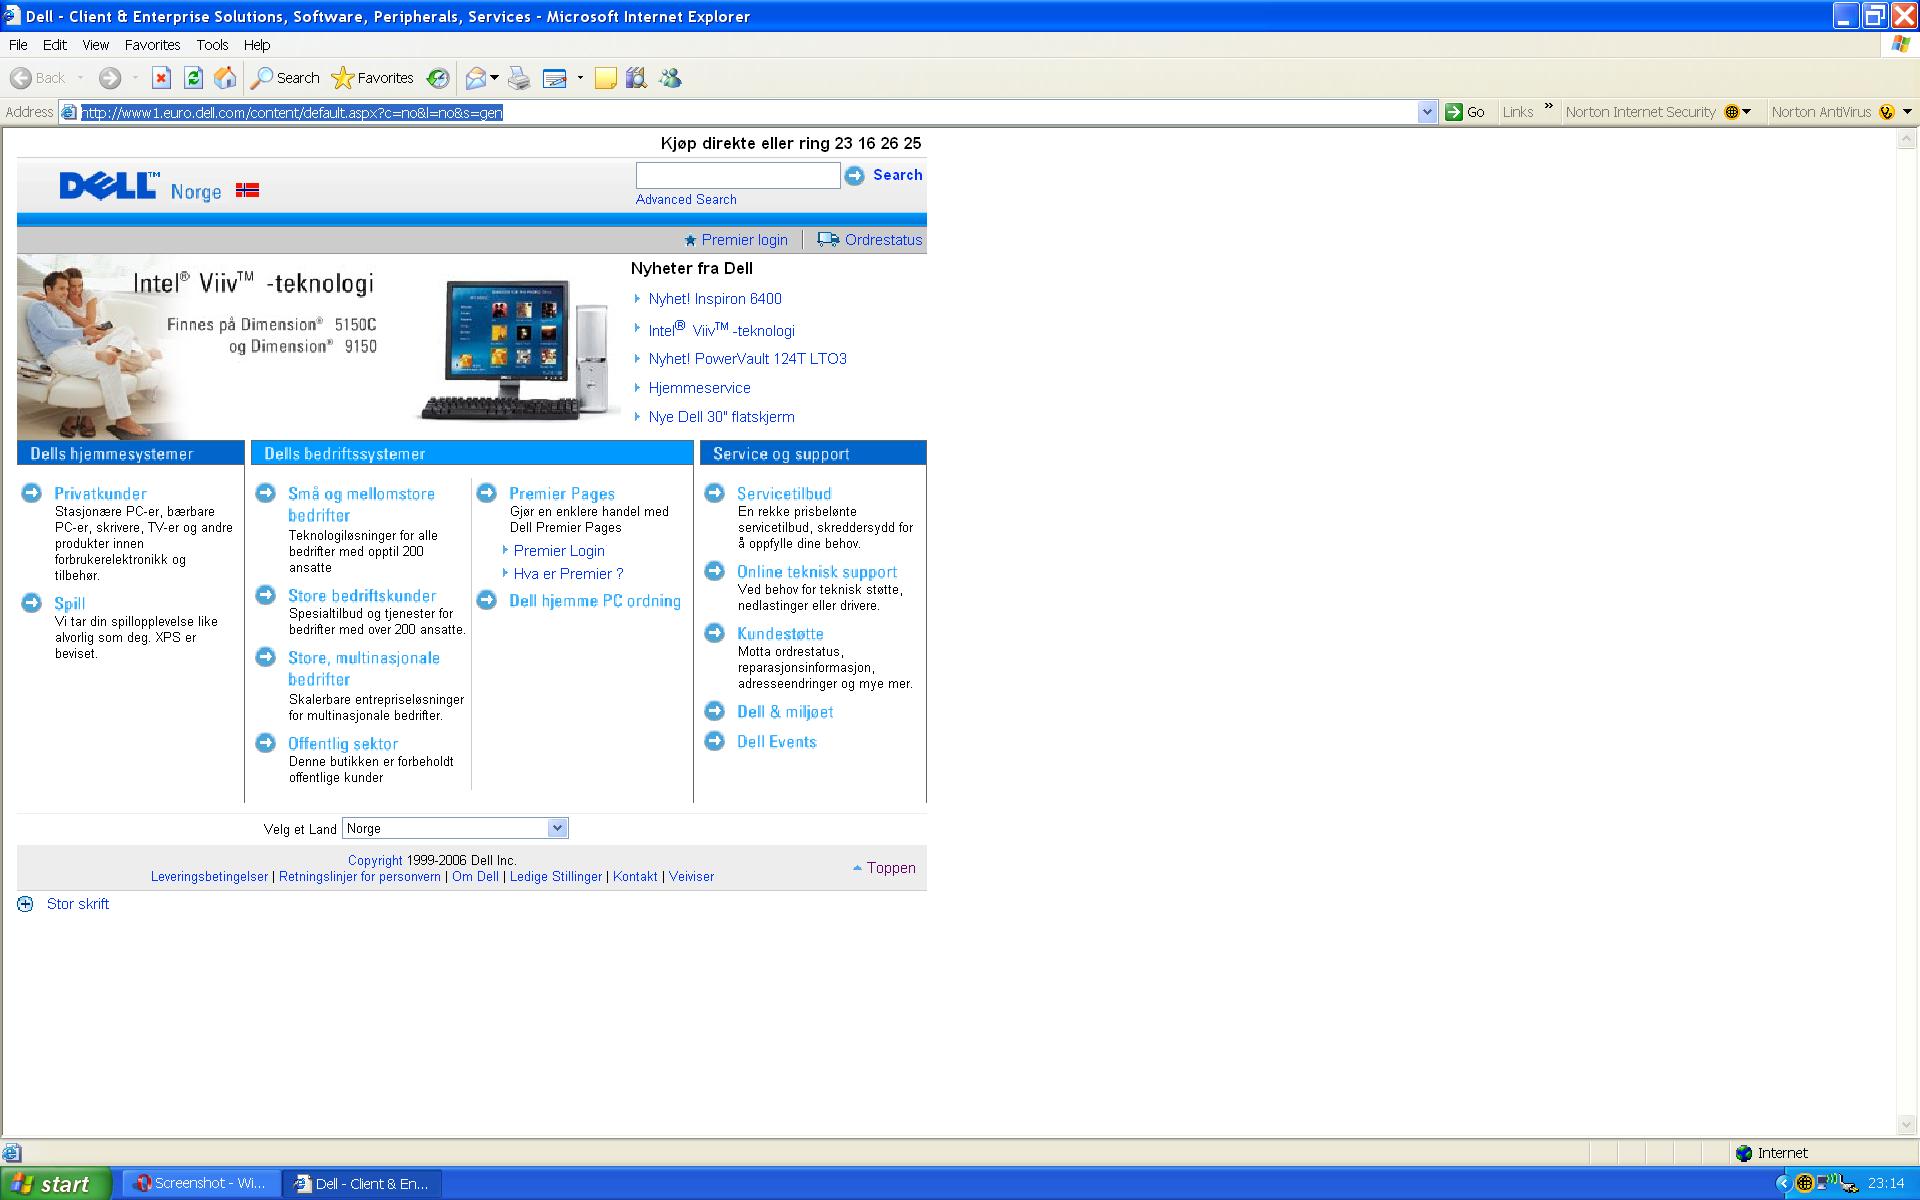Click the Online teknisk support link

817,572
